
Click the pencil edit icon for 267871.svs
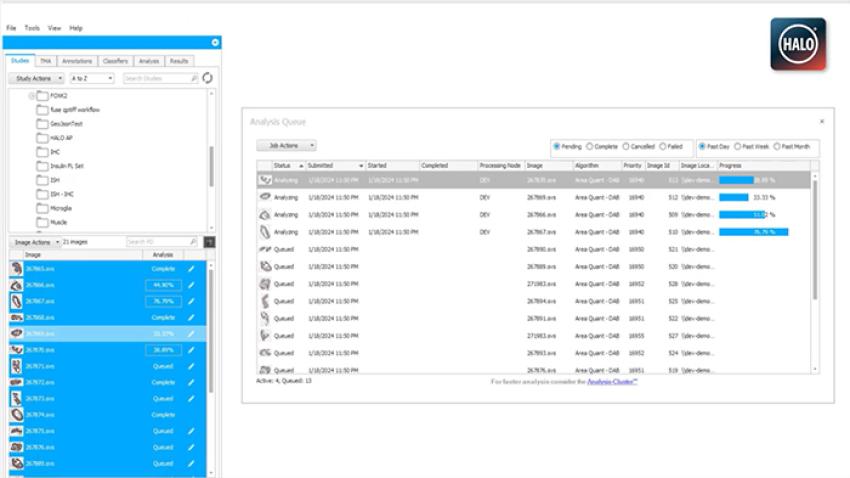(191, 366)
